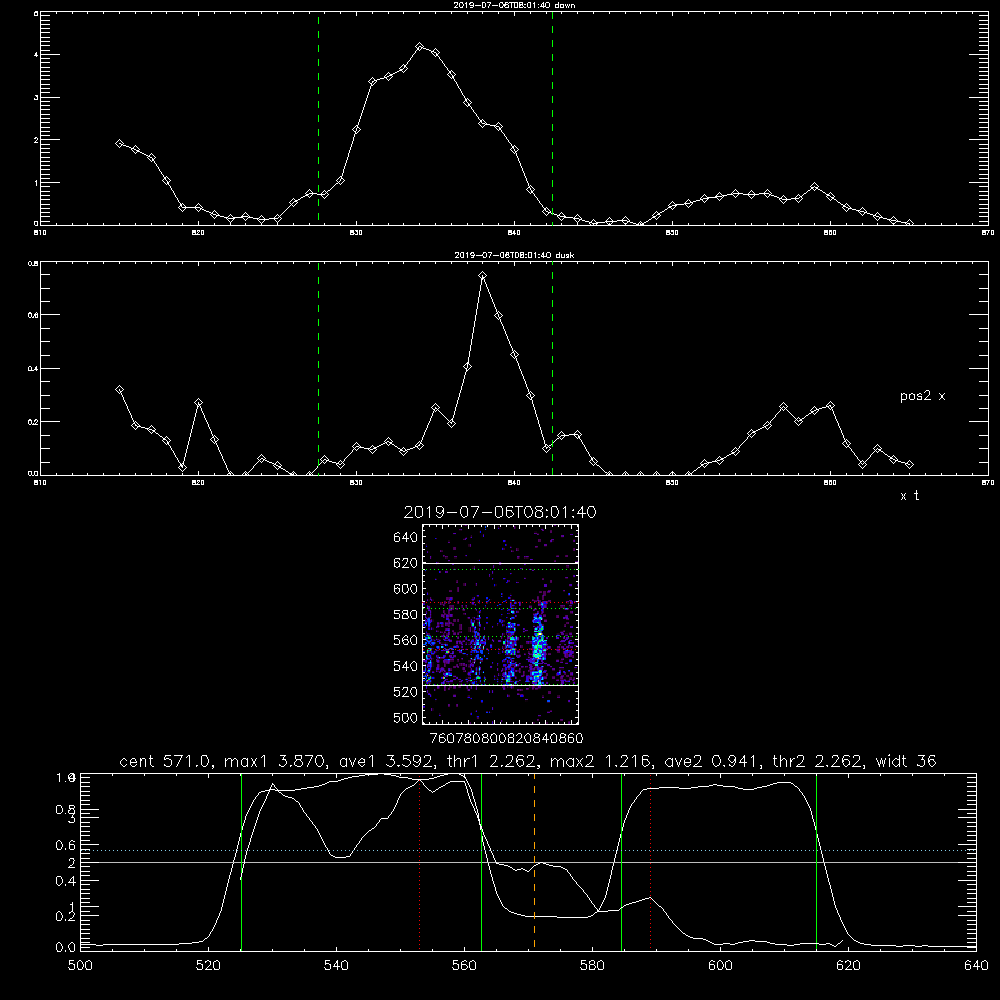
Task: Click solid green line at 525 in bottom plot
Action: click(241, 861)
